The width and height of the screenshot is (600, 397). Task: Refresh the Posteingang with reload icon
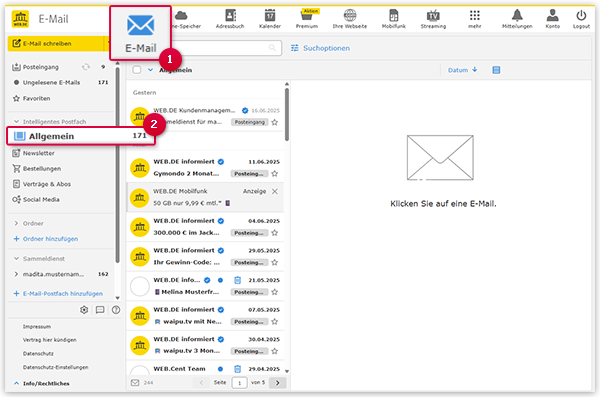86,67
